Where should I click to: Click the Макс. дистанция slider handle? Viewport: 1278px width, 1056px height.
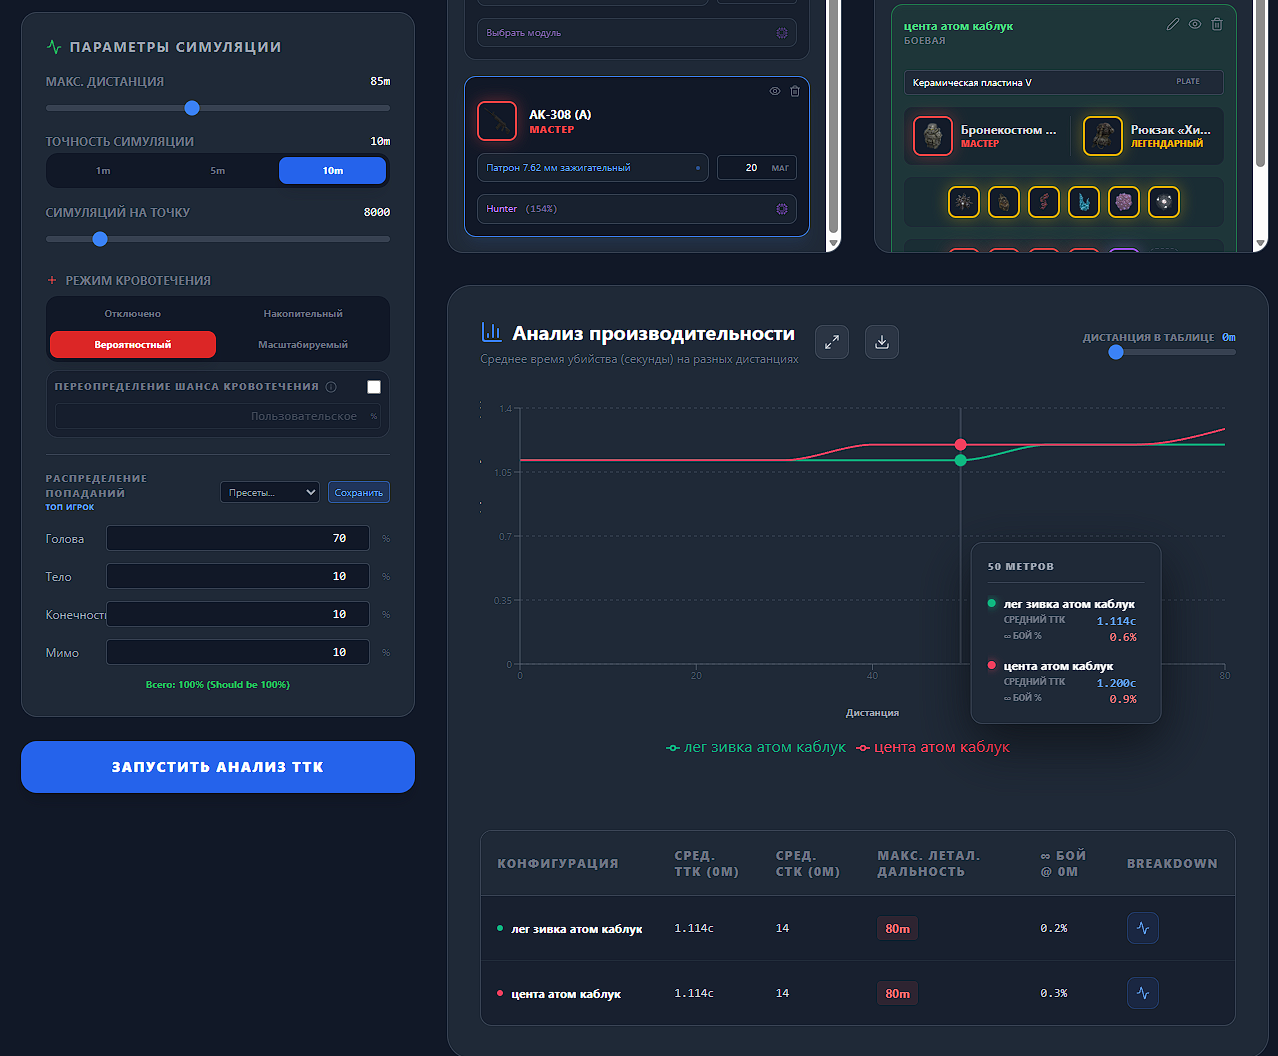(x=192, y=108)
